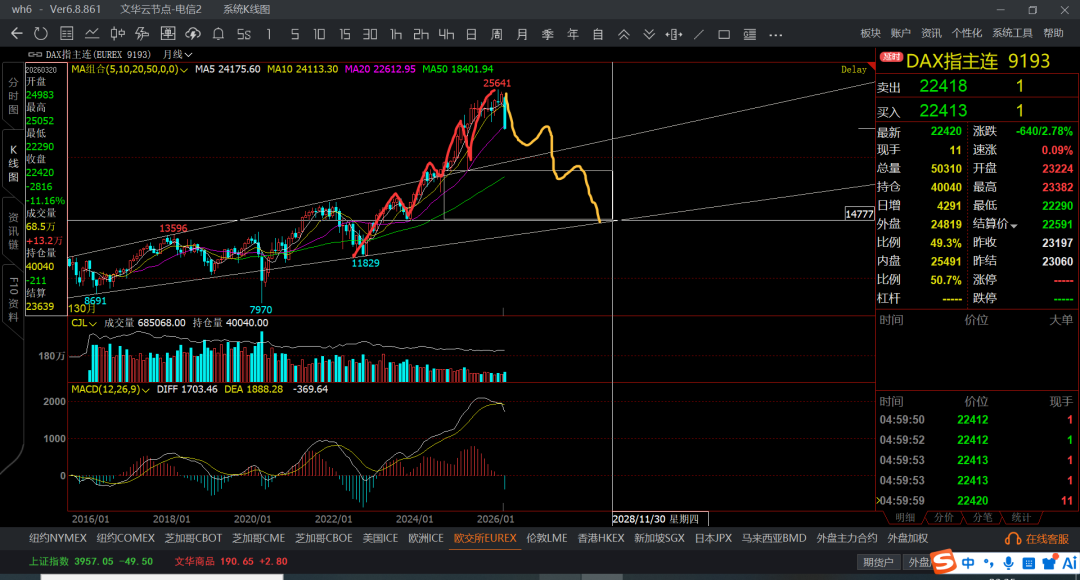This screenshot has width=1080, height=580.
Task: Open the quote list icon
Action: [67, 33]
